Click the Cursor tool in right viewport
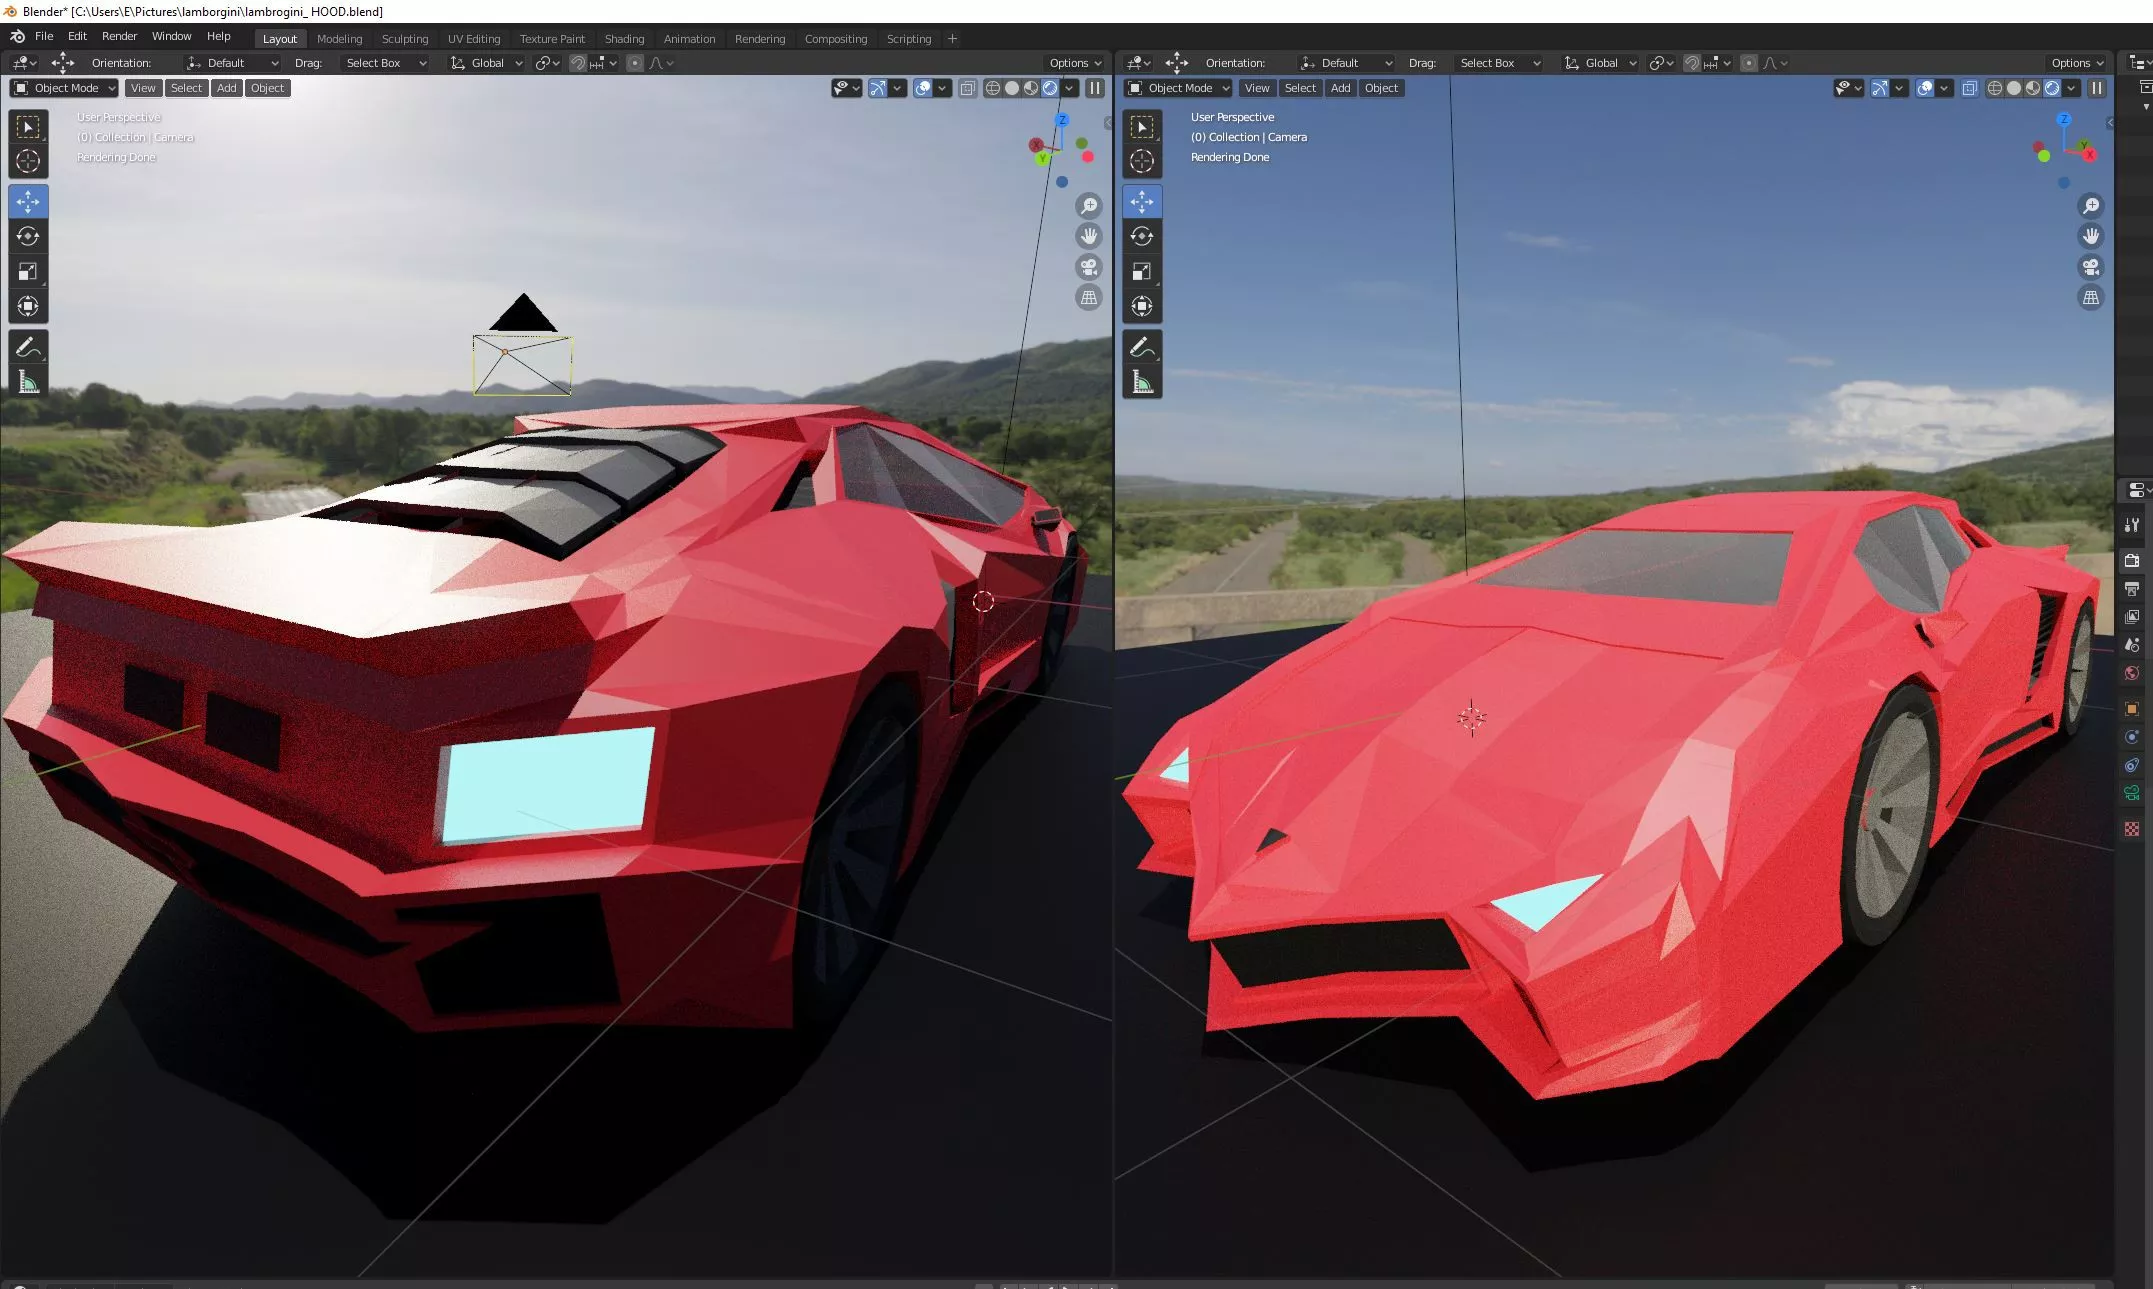This screenshot has height=1289, width=2153. [1142, 161]
